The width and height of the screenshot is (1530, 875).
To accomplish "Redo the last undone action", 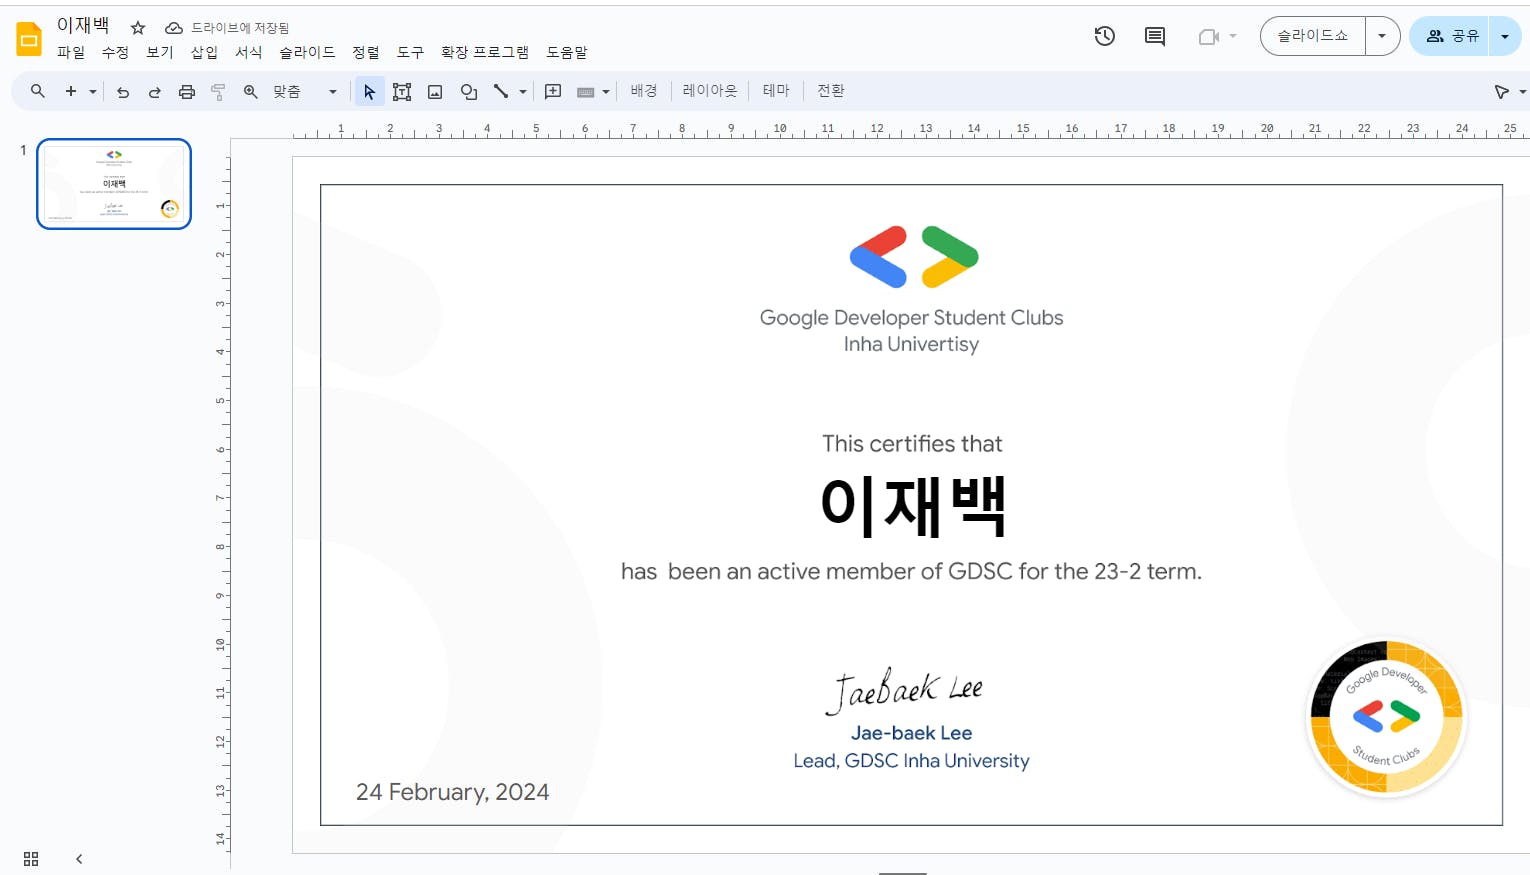I will [x=155, y=92].
